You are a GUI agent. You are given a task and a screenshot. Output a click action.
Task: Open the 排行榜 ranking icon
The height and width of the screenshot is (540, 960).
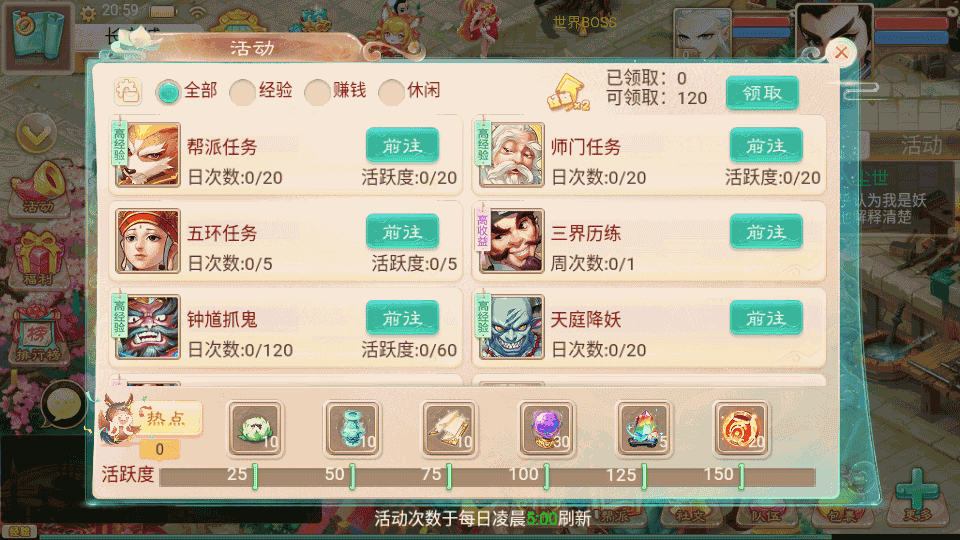pyautogui.click(x=38, y=337)
